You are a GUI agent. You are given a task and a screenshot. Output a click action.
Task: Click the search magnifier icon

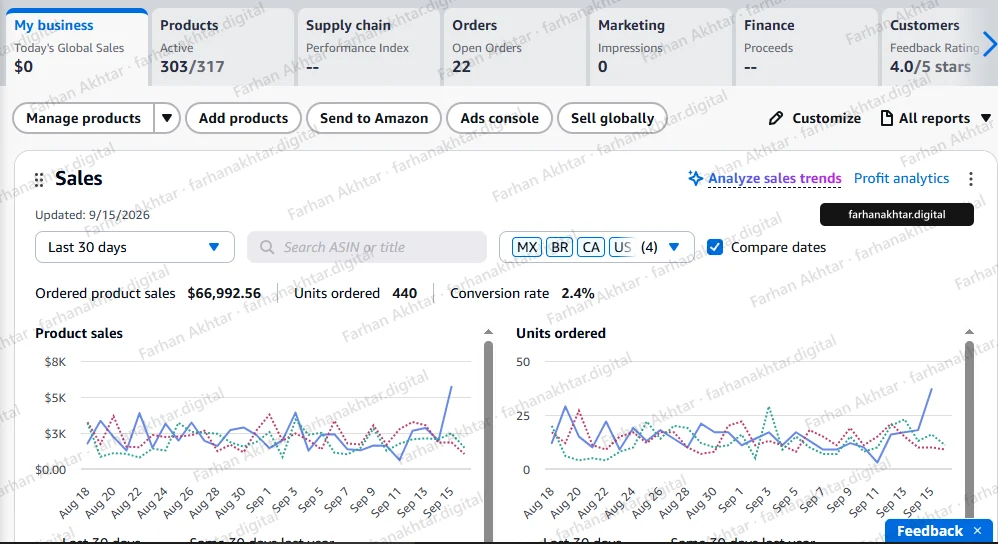pos(267,247)
